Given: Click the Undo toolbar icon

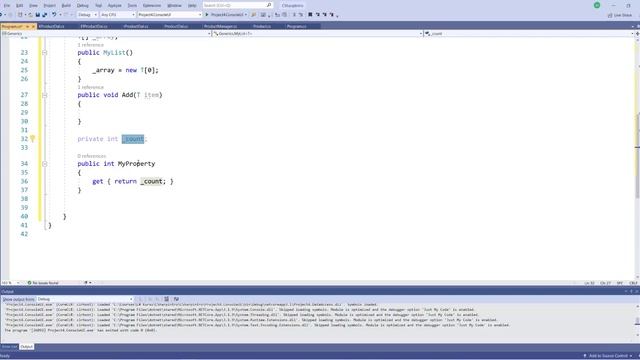Looking at the screenshot, I should click(x=54, y=15).
